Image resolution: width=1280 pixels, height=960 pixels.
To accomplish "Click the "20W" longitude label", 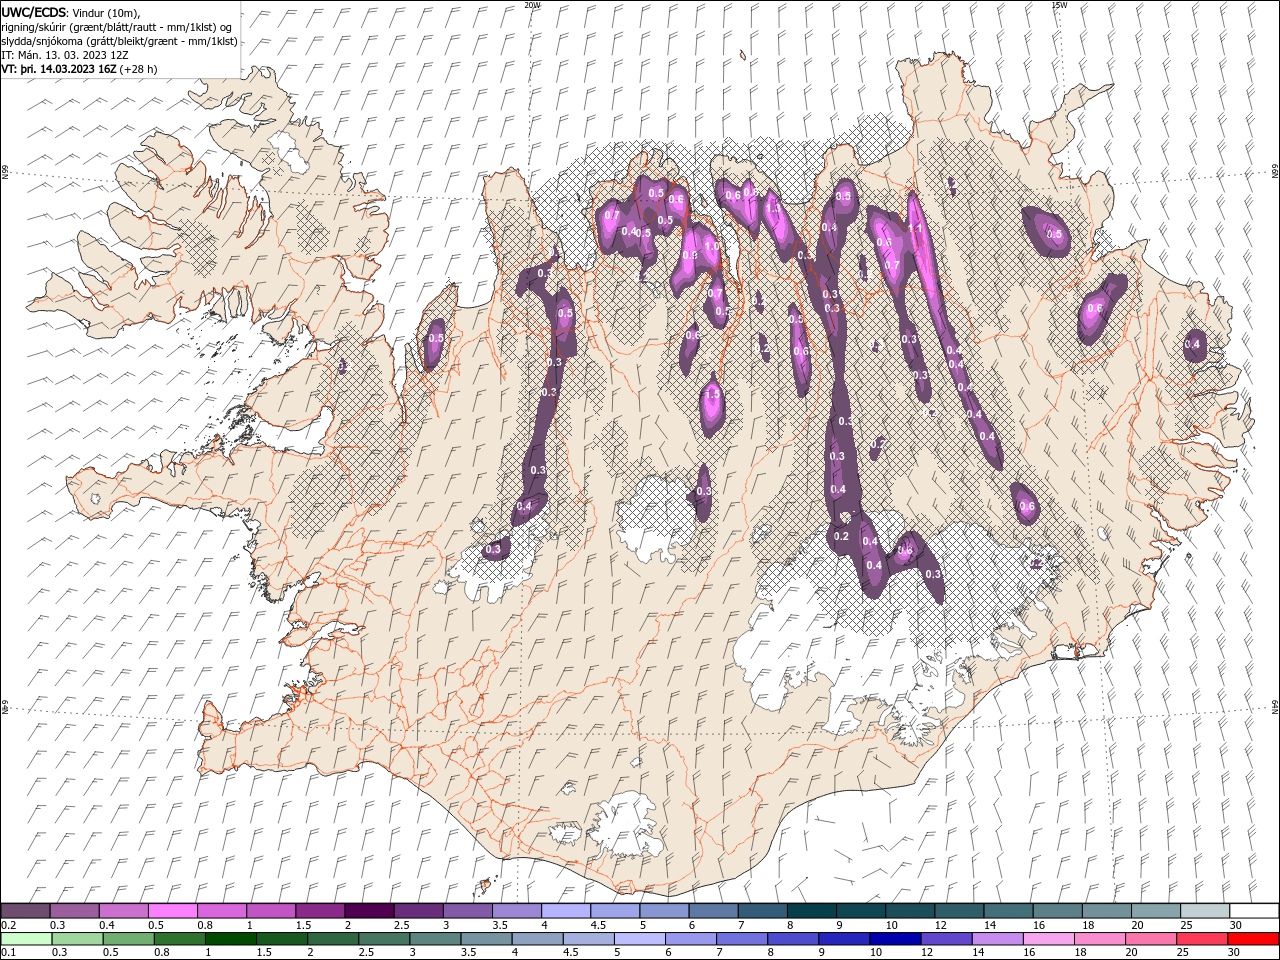I will tap(532, 5).
